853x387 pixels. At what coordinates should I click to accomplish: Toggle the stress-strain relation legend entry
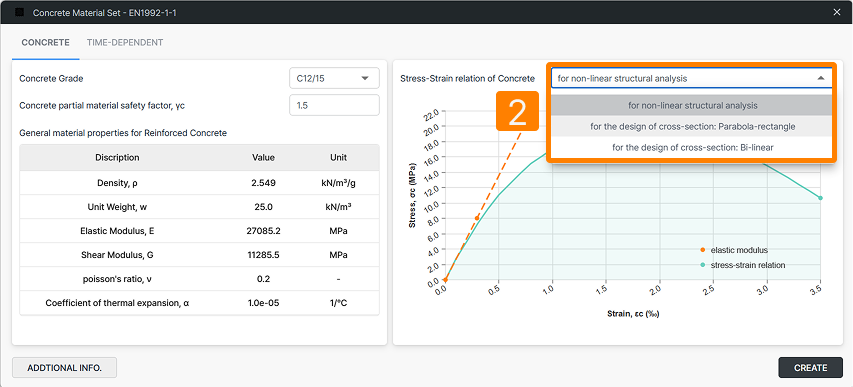[742, 265]
